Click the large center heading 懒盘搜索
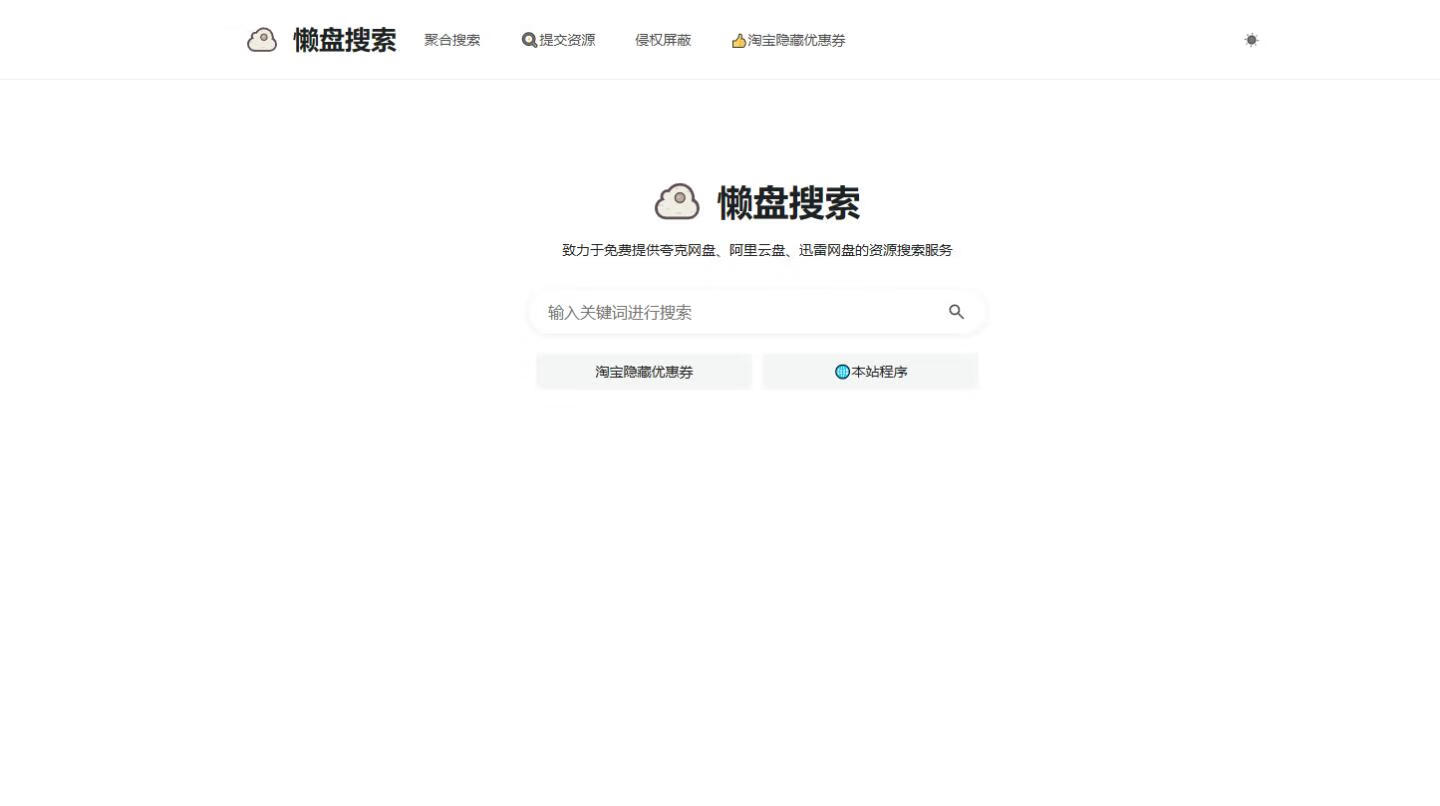Image resolution: width=1440 pixels, height=806 pixels. 788,203
